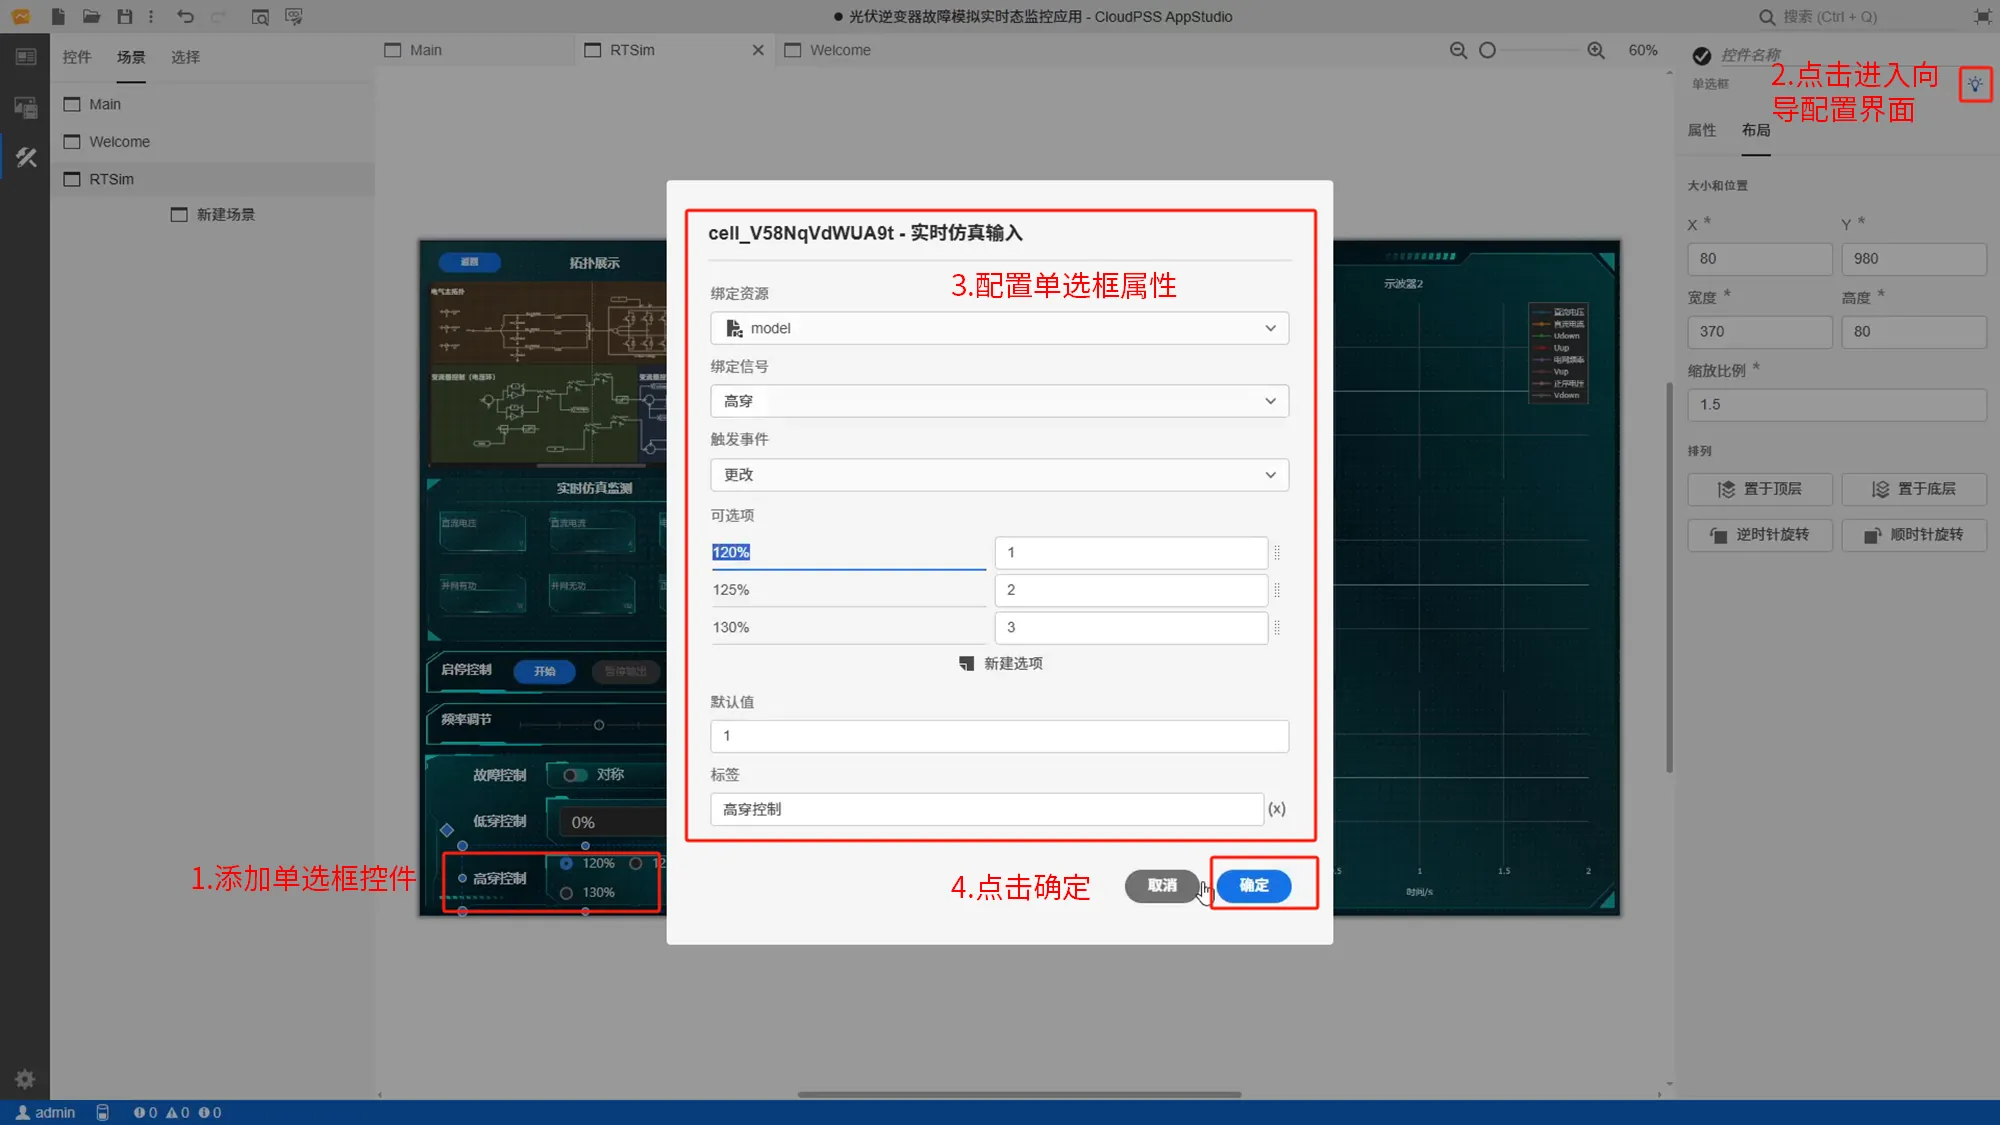Click the zoom in magnifier icon
2000x1125 pixels.
(1596, 50)
